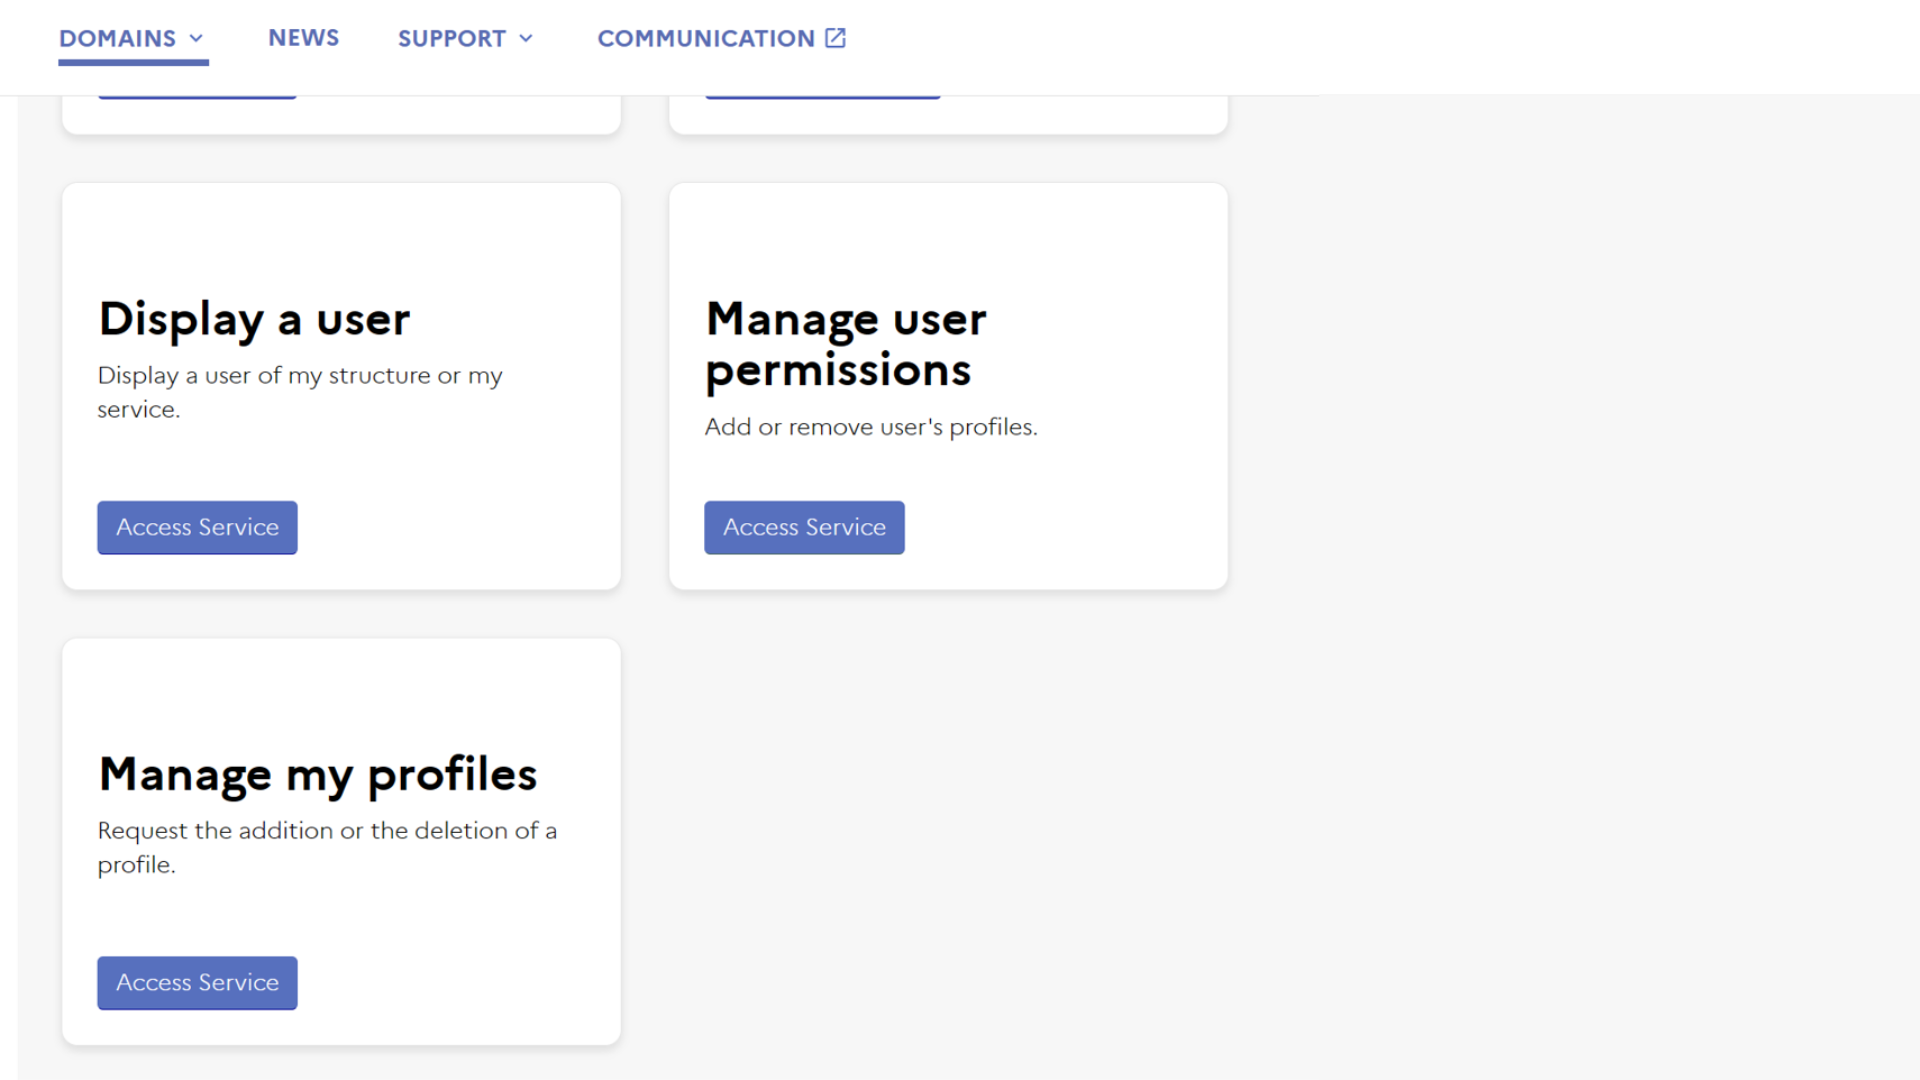Expand the DOMAINS chevron arrow
The image size is (1920, 1080).
pyautogui.click(x=196, y=38)
